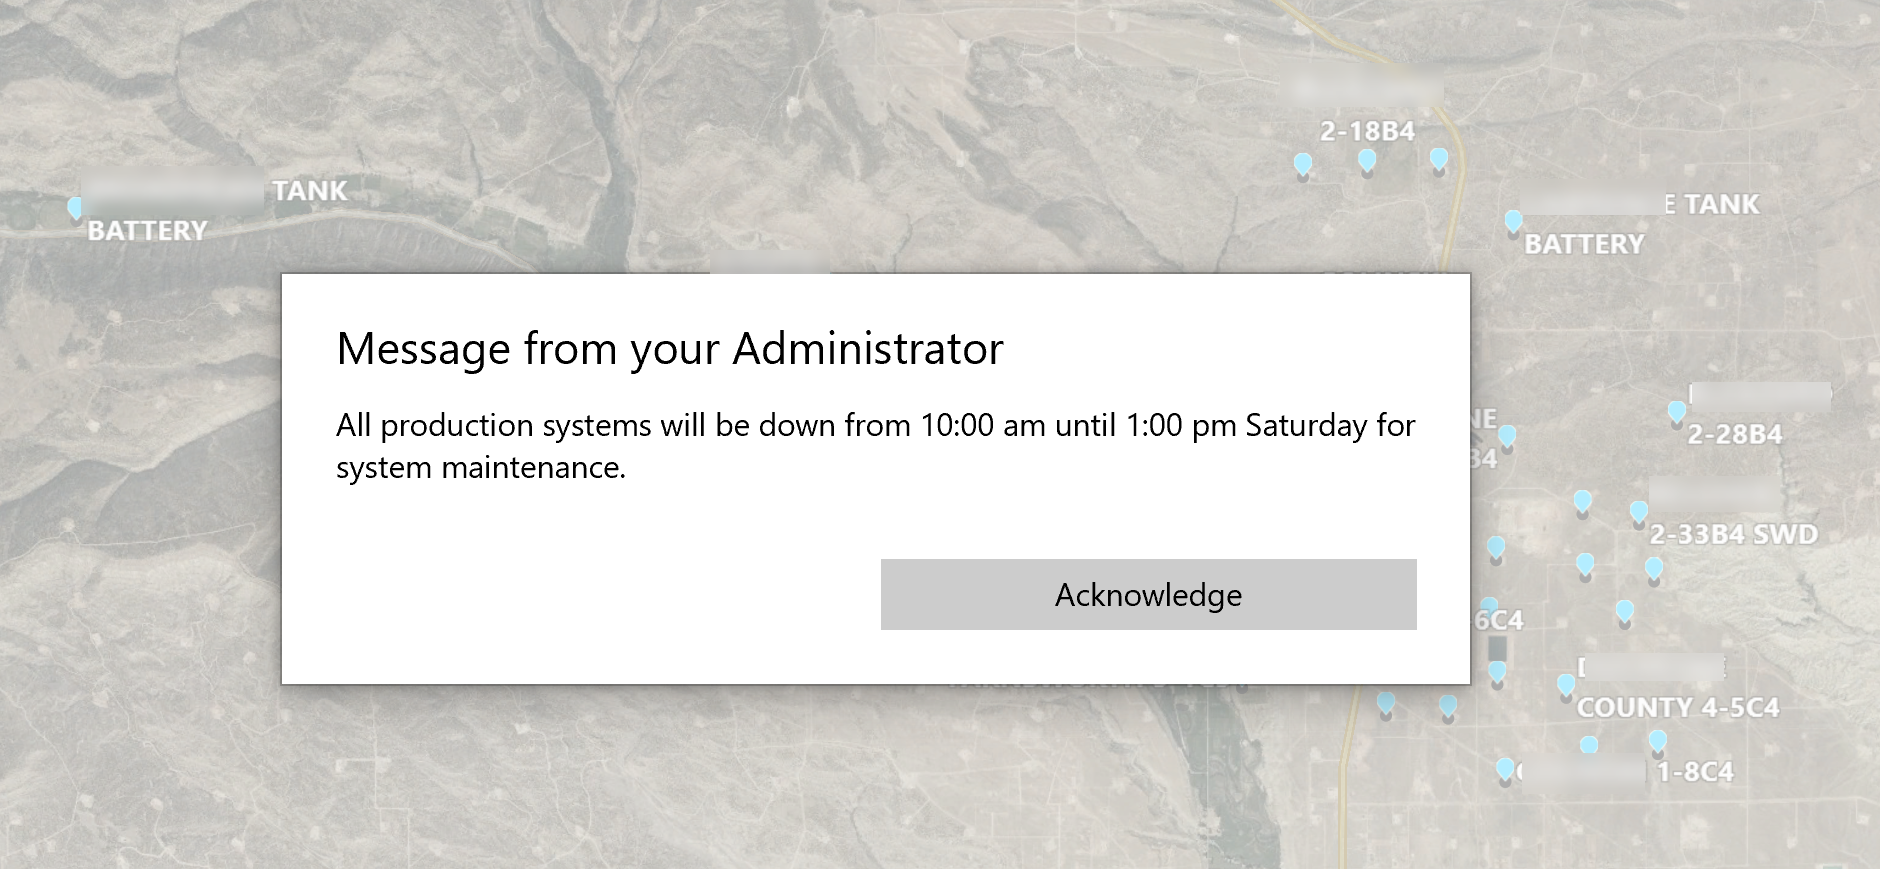Select the pin directly above 1-8C4 label
The image size is (1880, 869).
point(1657,741)
